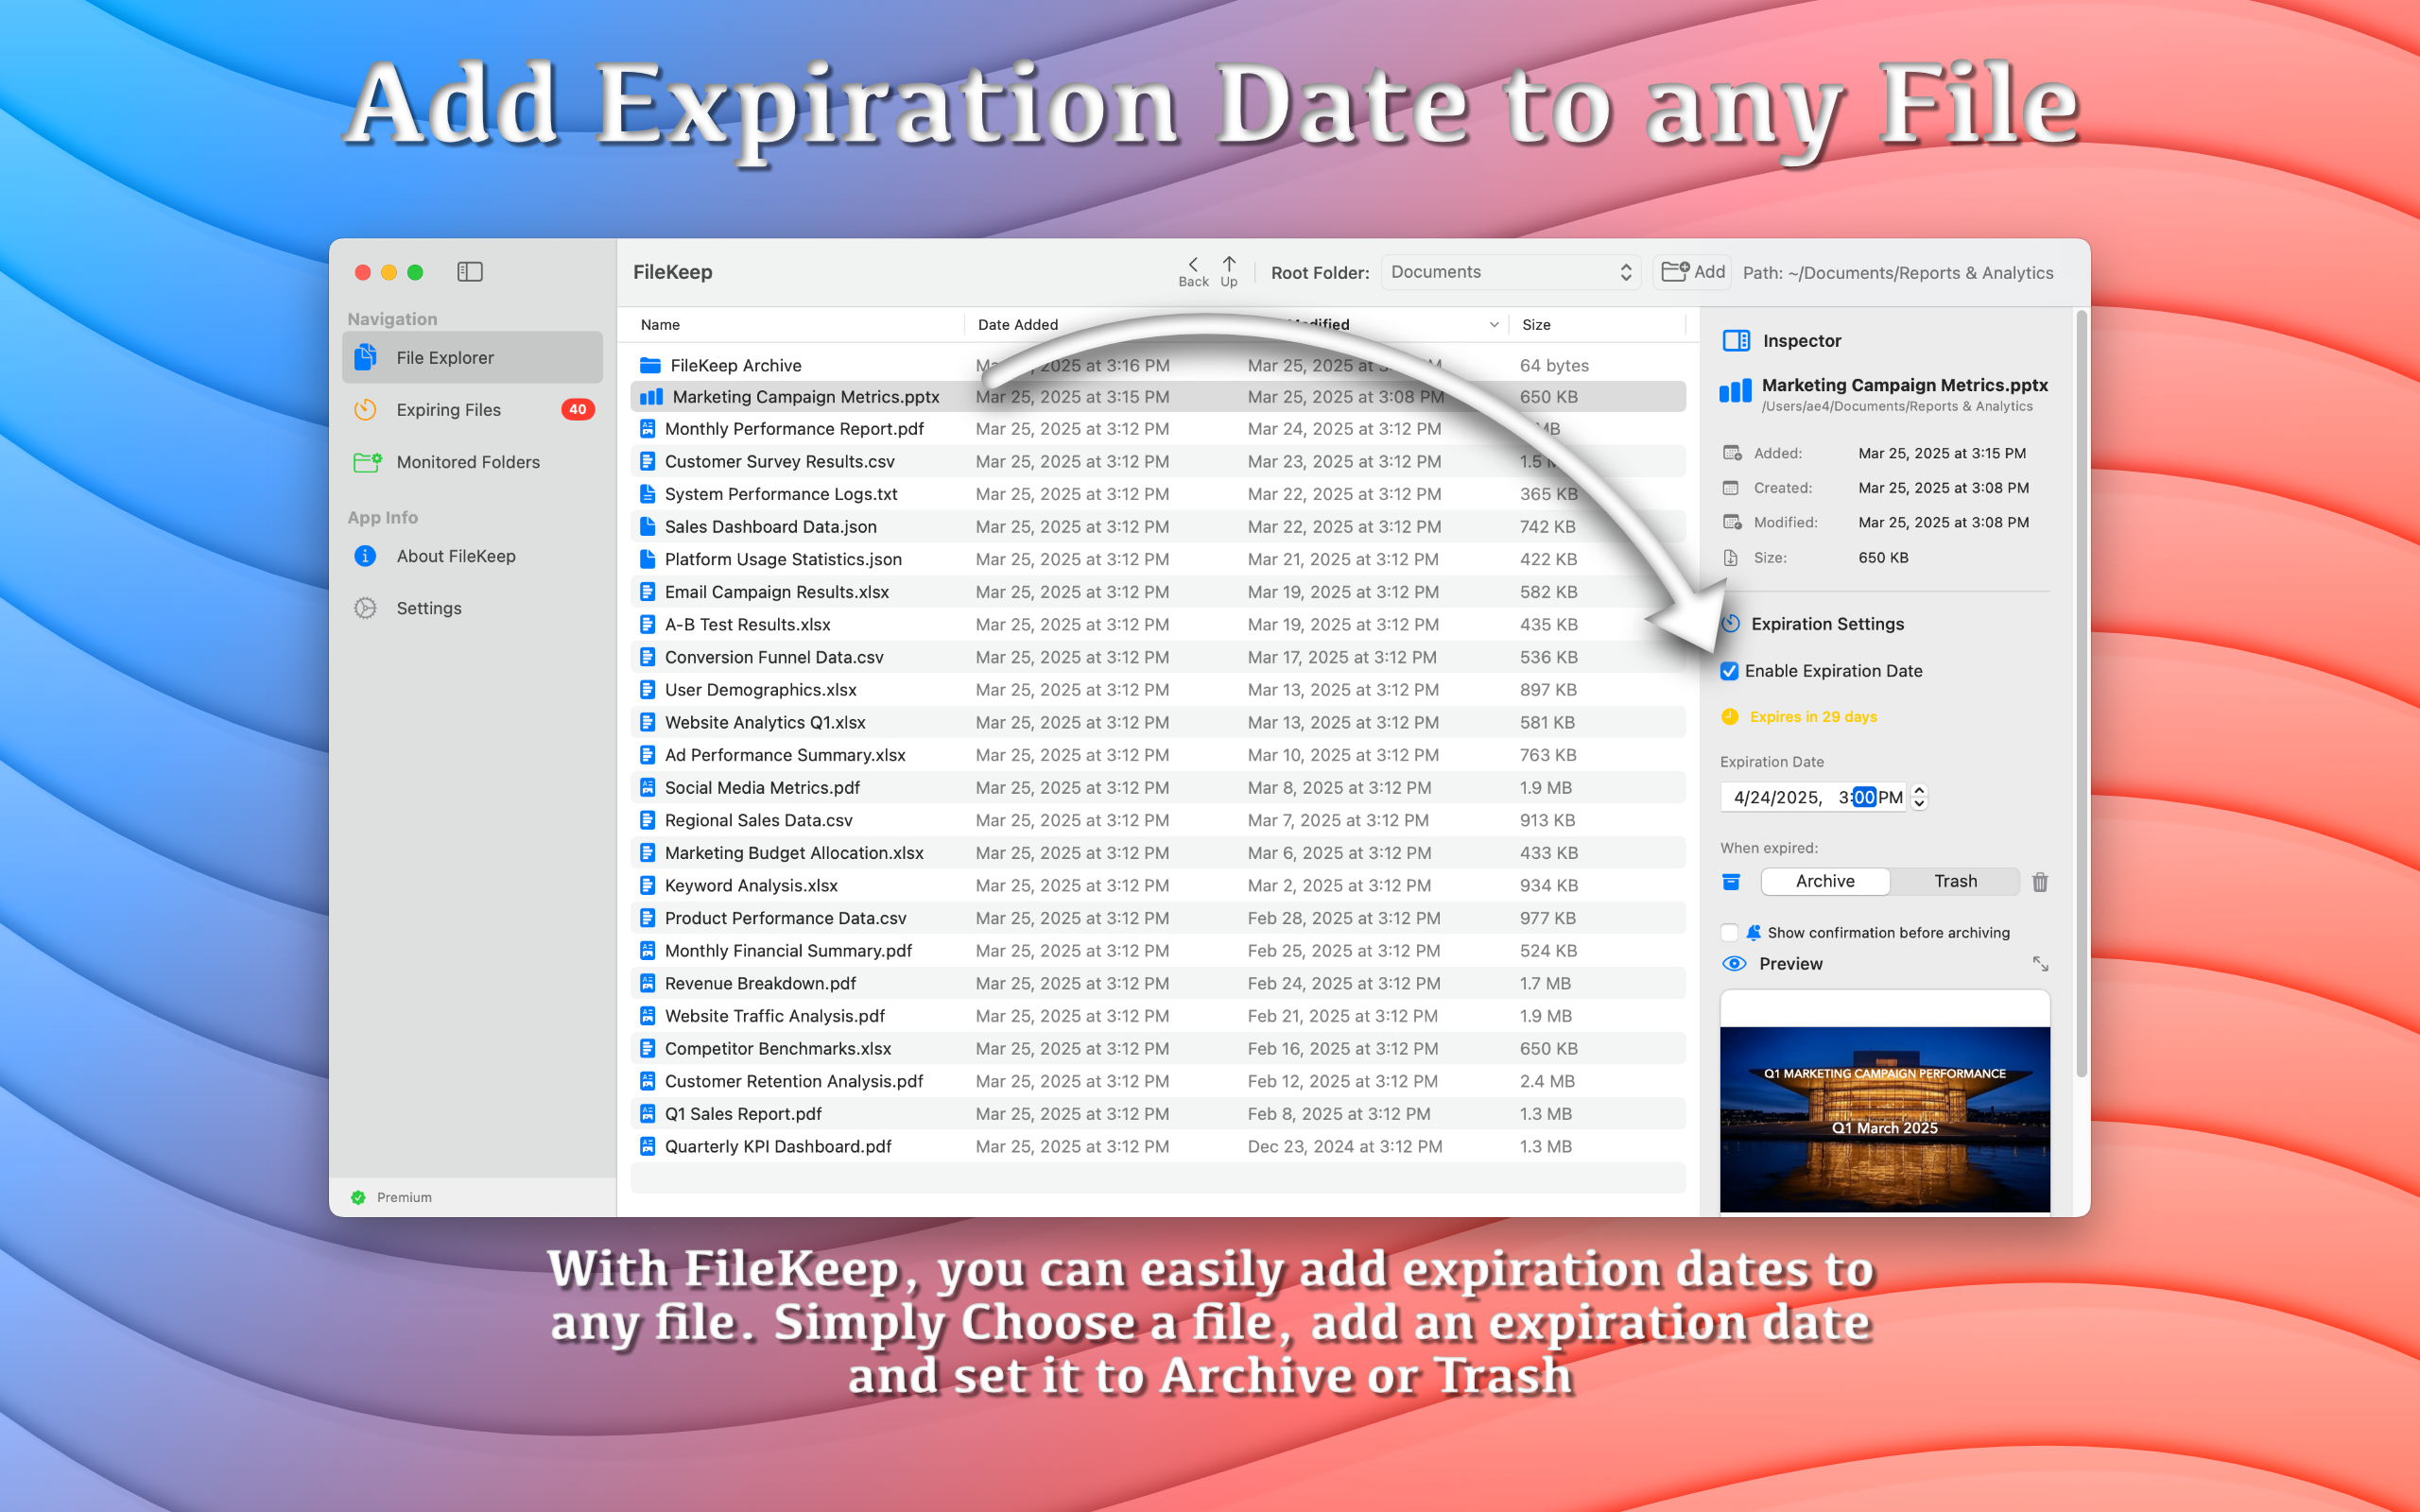The height and width of the screenshot is (1512, 2420).
Task: Select System Performance Logs.txt
Action: coord(1158,494)
